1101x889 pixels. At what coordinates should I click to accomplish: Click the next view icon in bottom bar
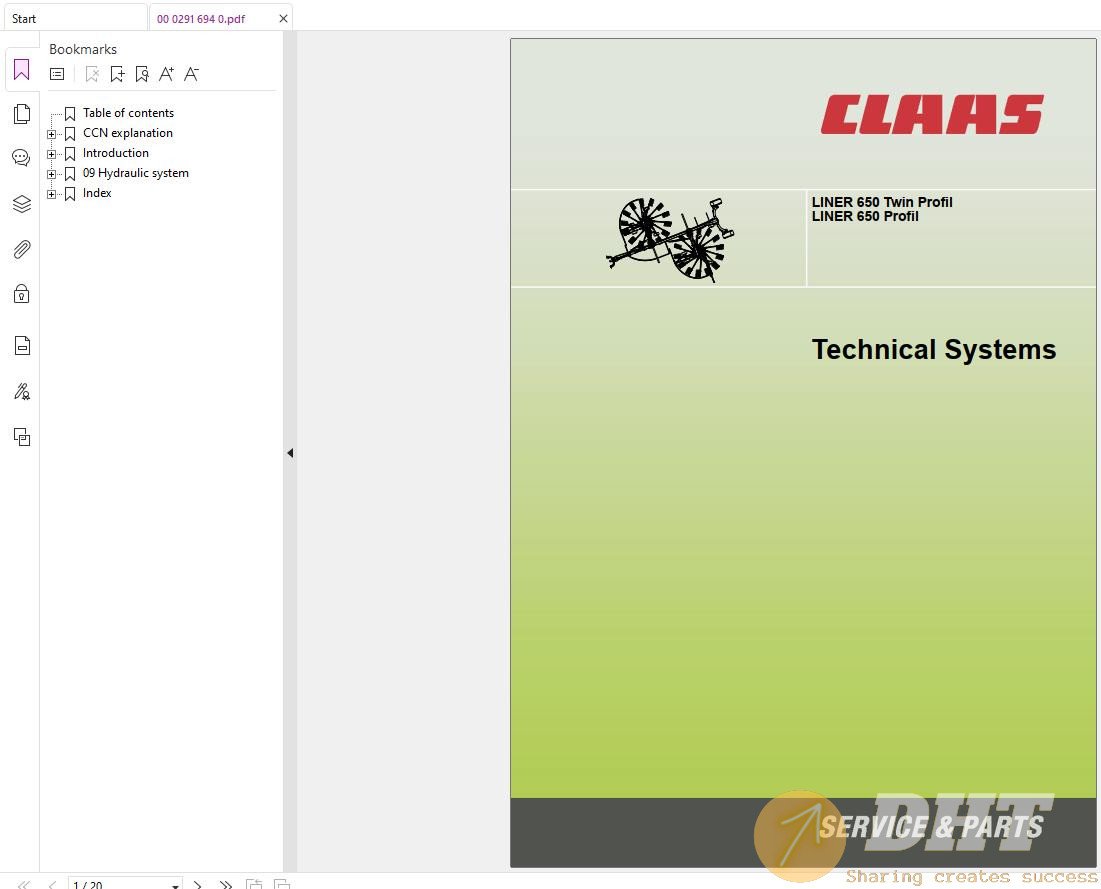click(x=282, y=884)
